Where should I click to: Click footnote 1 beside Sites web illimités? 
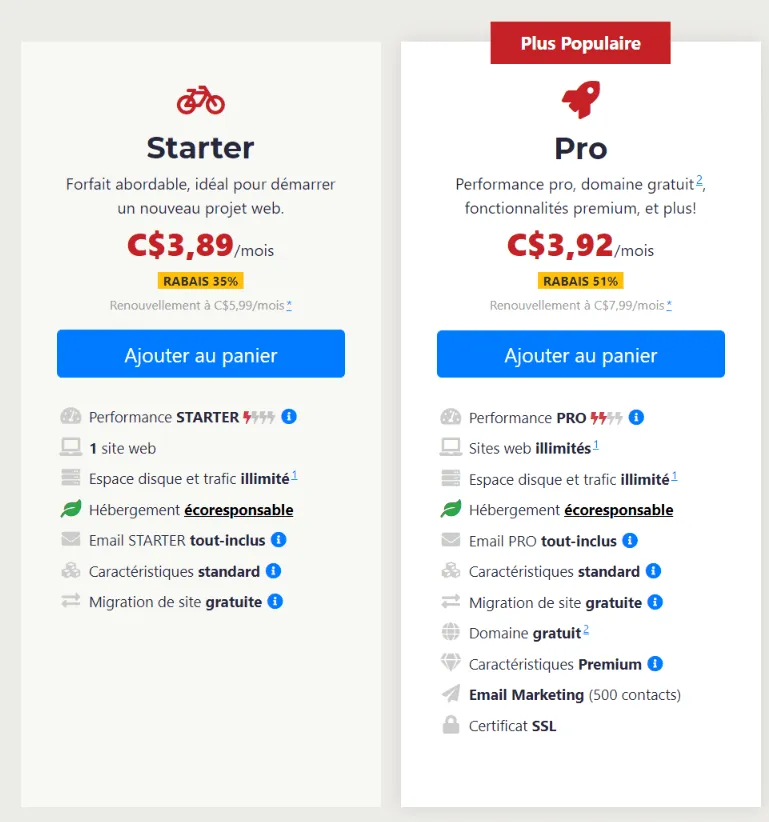coord(595,445)
